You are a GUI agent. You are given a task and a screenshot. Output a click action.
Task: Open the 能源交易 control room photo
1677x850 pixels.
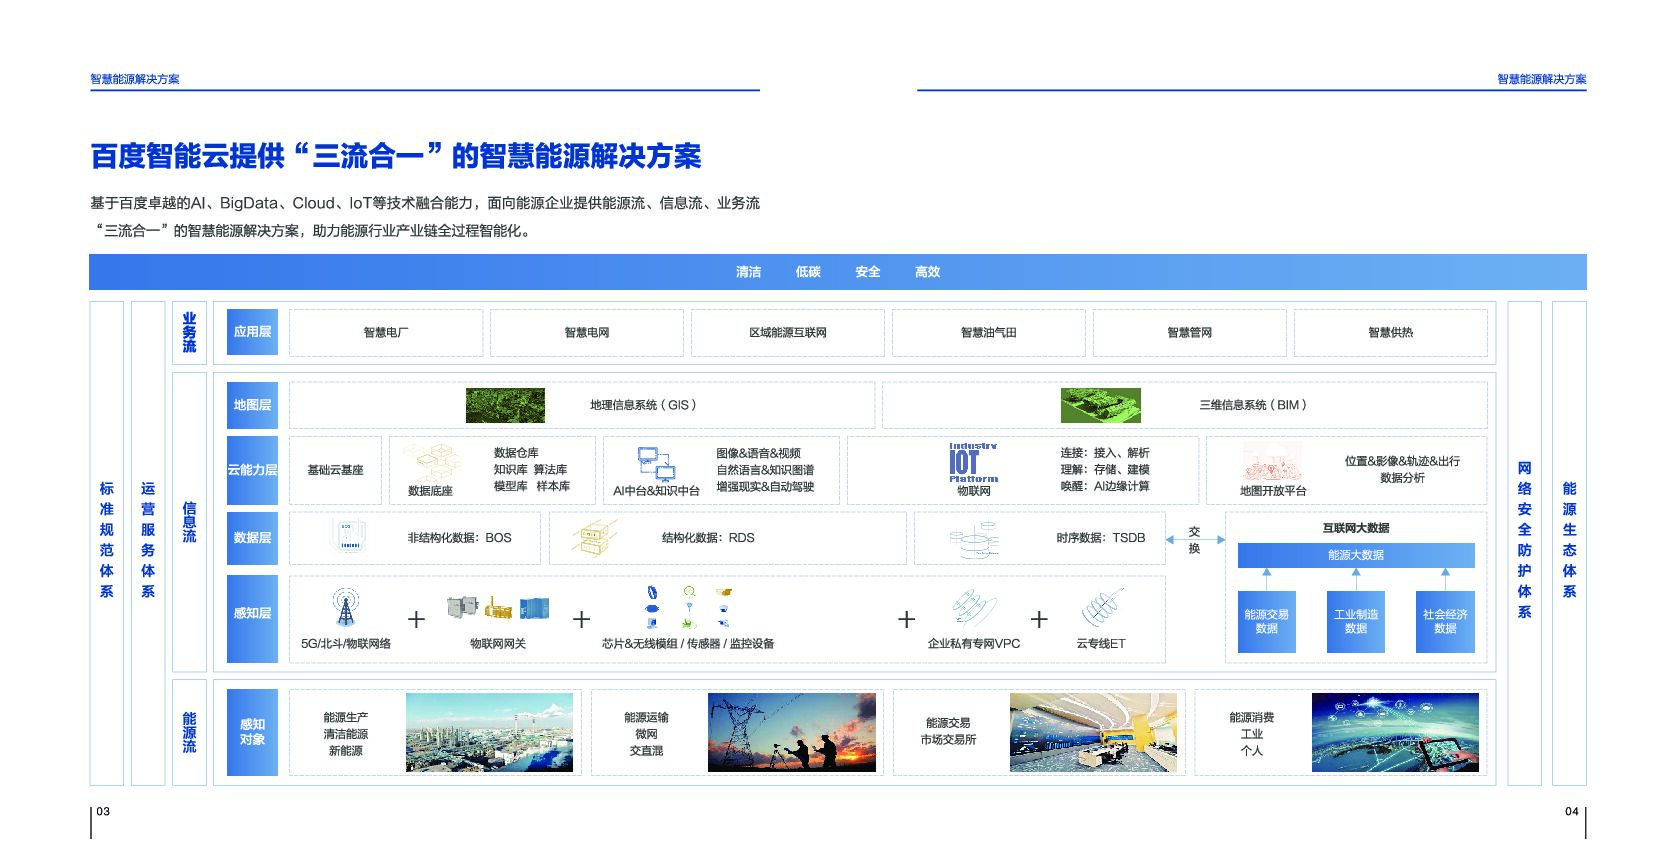point(1094,733)
